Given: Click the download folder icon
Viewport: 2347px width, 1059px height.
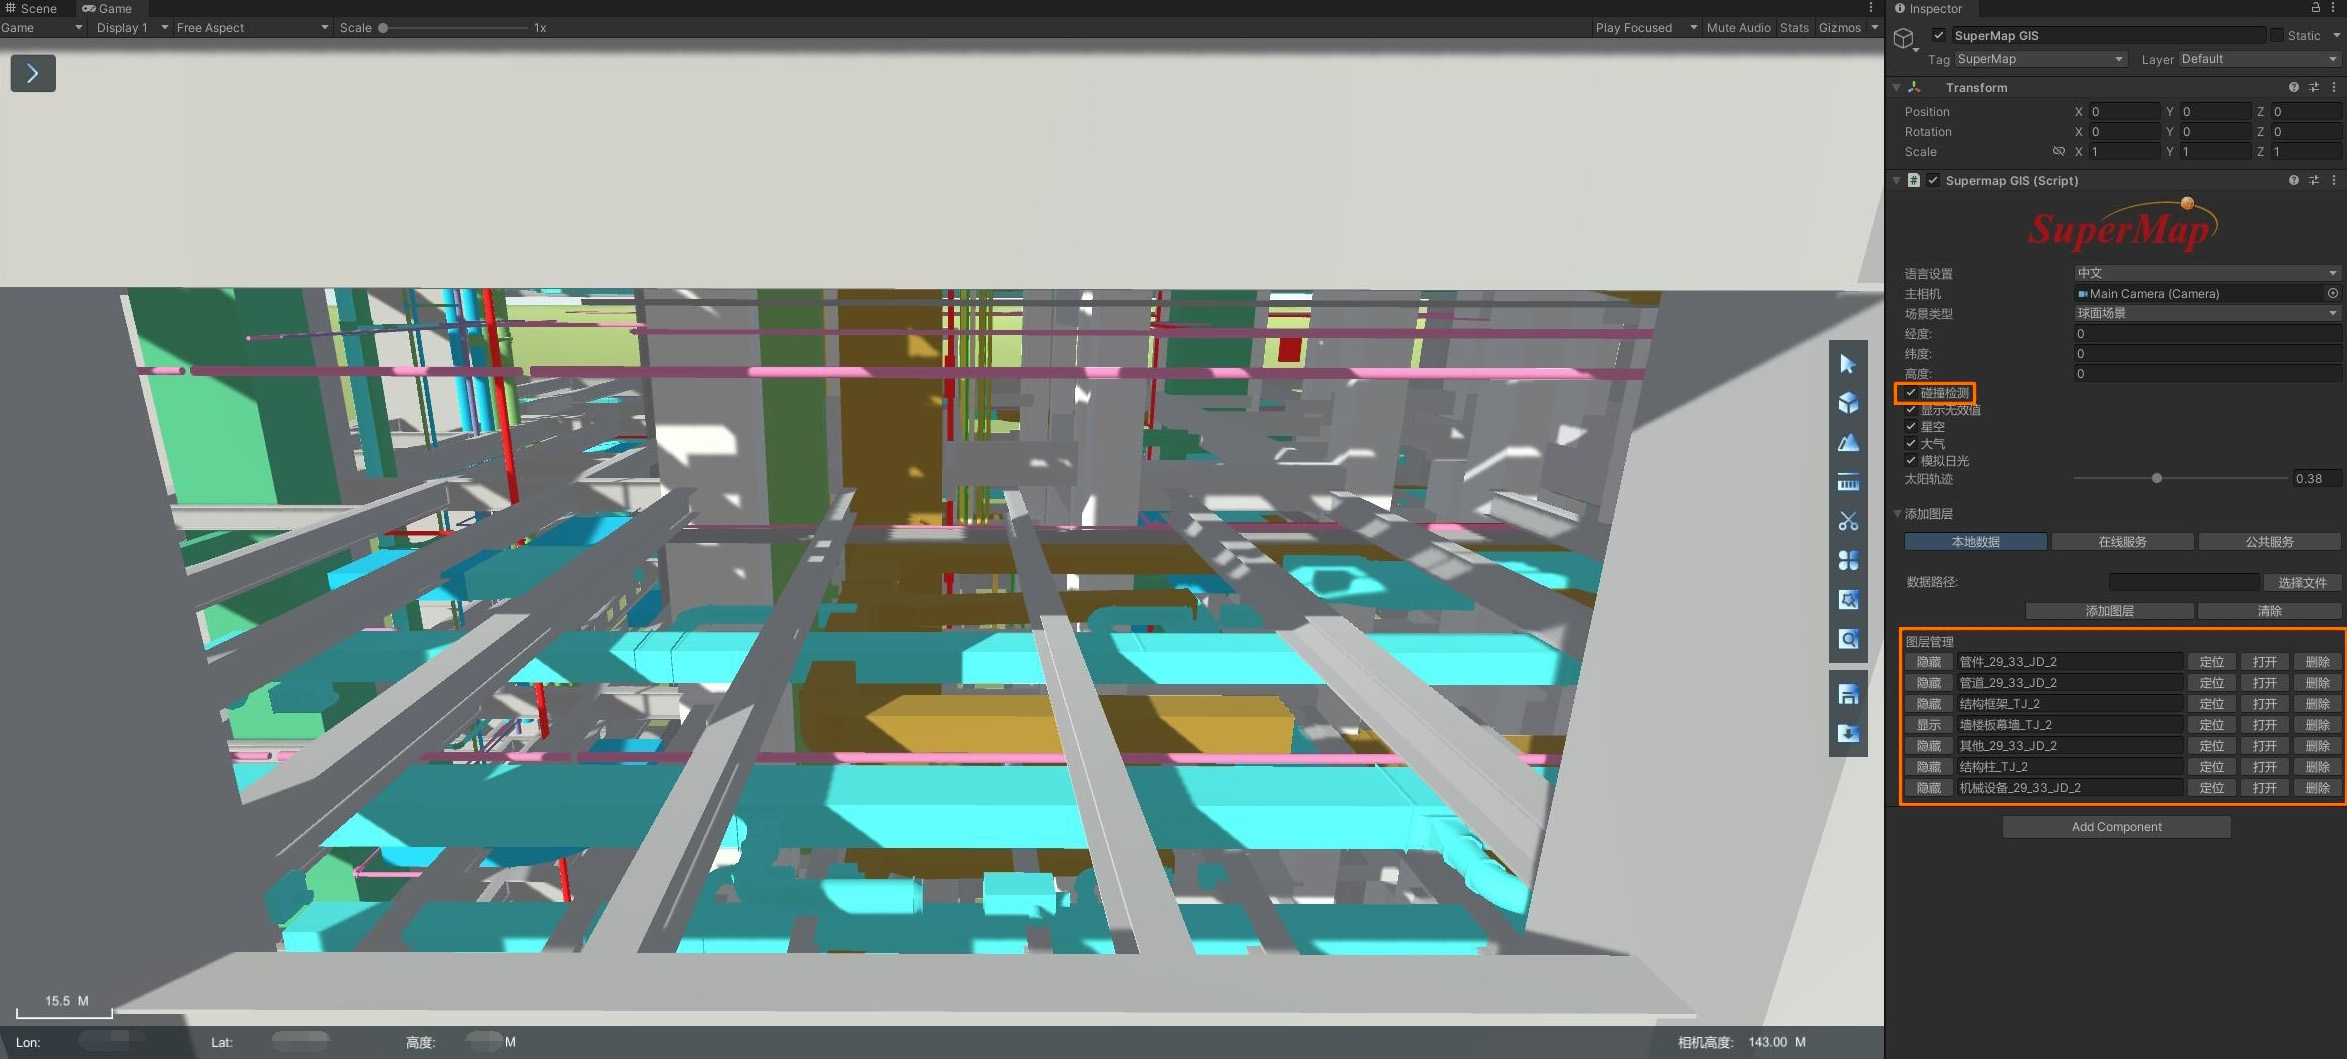Looking at the screenshot, I should point(1848,734).
